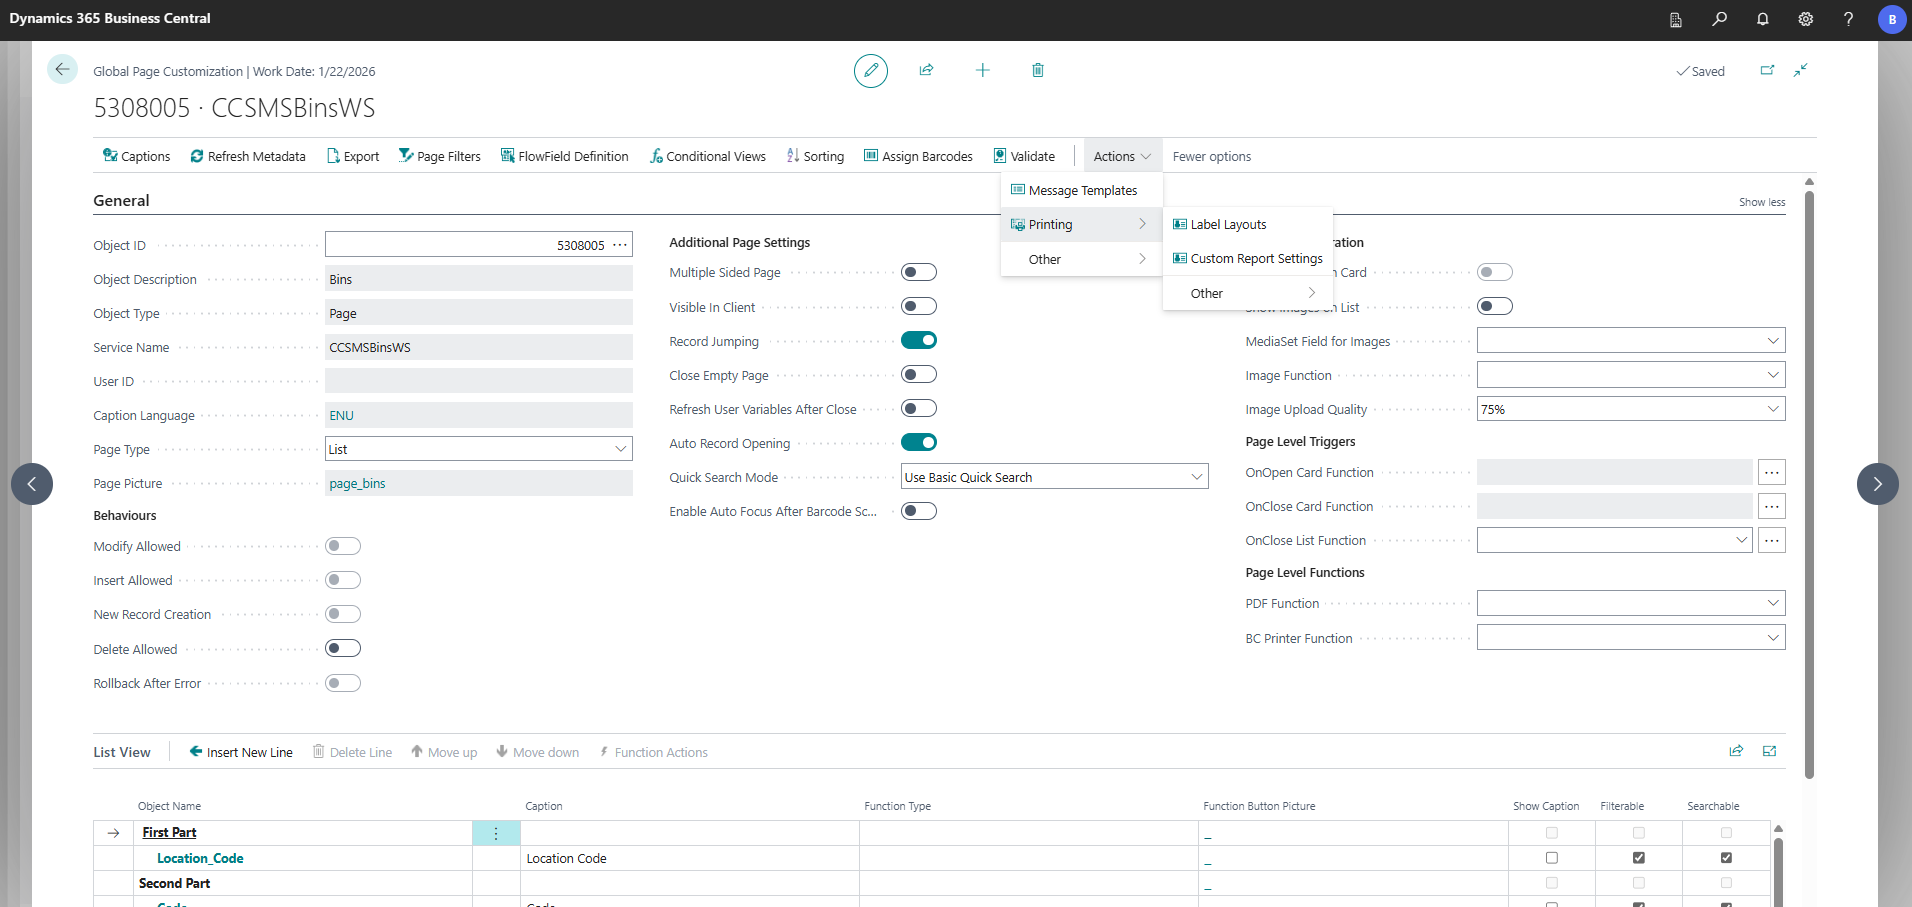1912x907 pixels.
Task: Open the Quick Search Mode dropdown
Action: 1196,477
